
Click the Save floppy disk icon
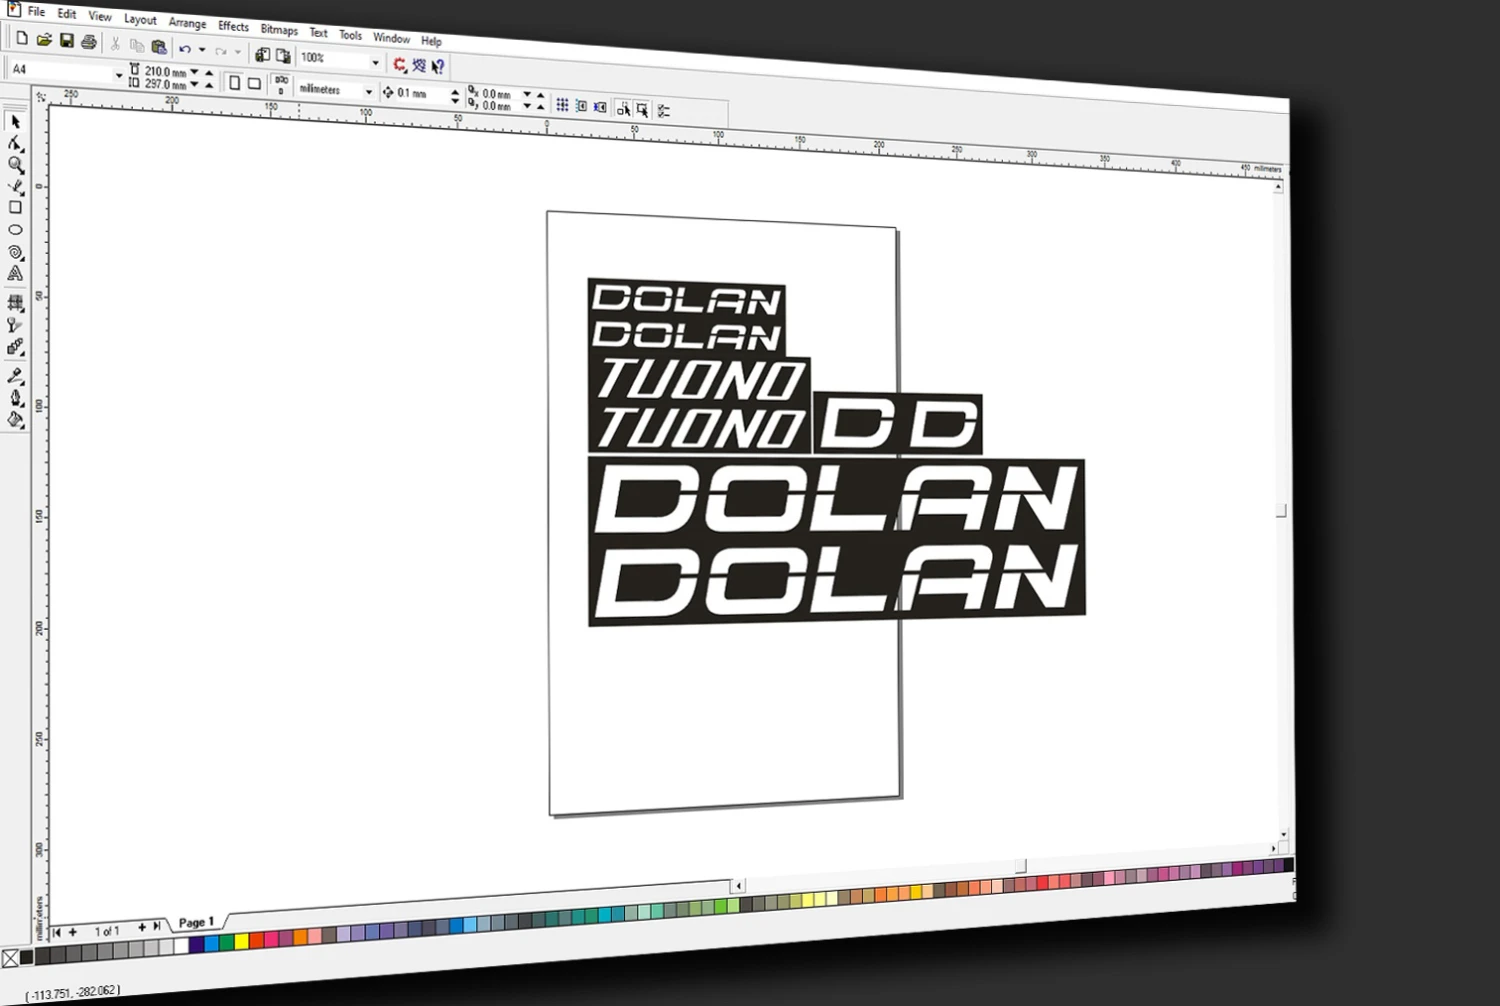click(x=67, y=41)
